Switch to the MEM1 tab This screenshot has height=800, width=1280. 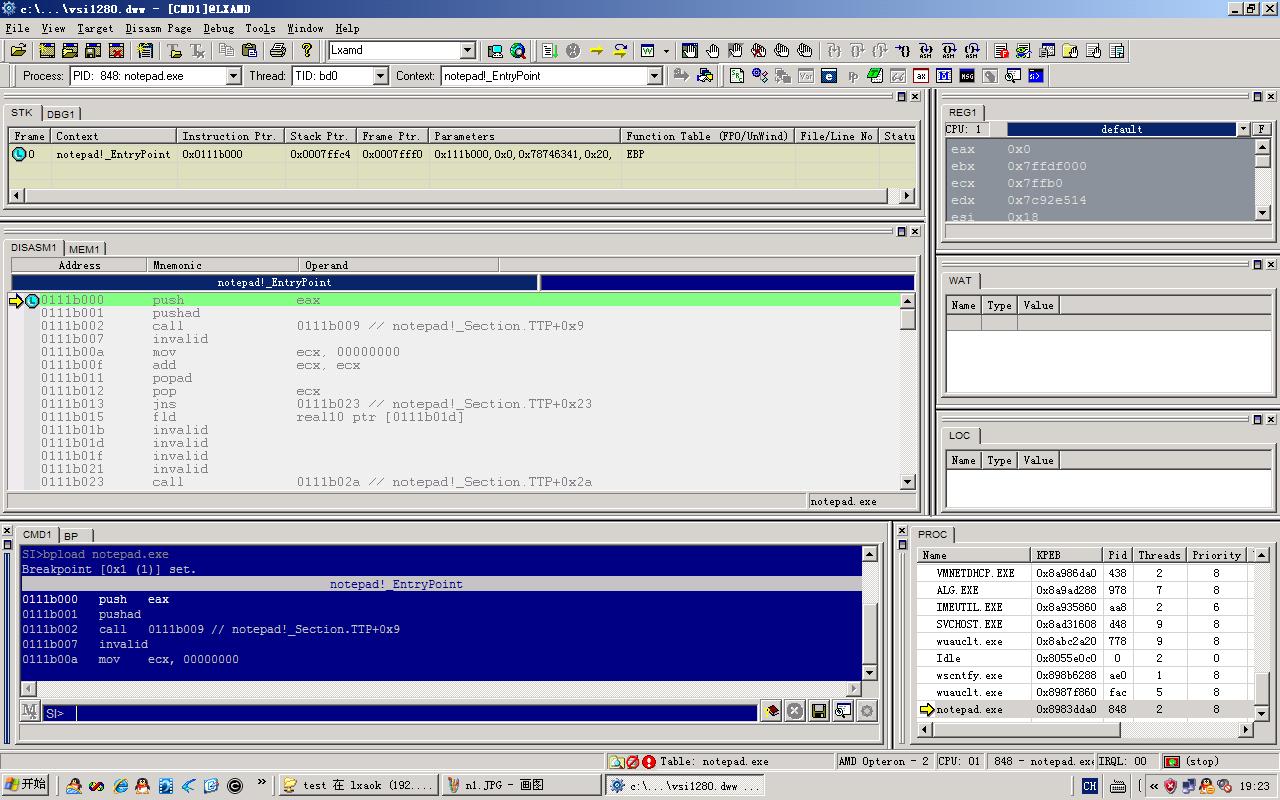[x=84, y=249]
